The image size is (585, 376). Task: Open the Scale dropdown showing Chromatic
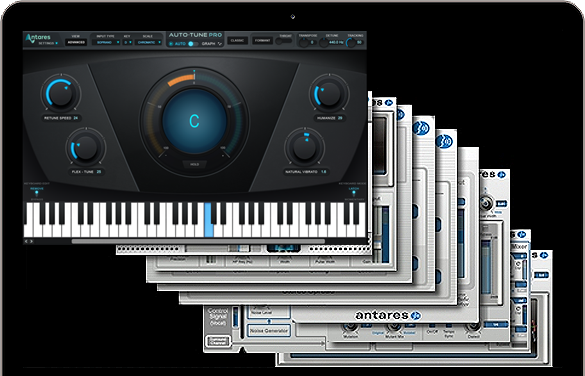pos(148,43)
